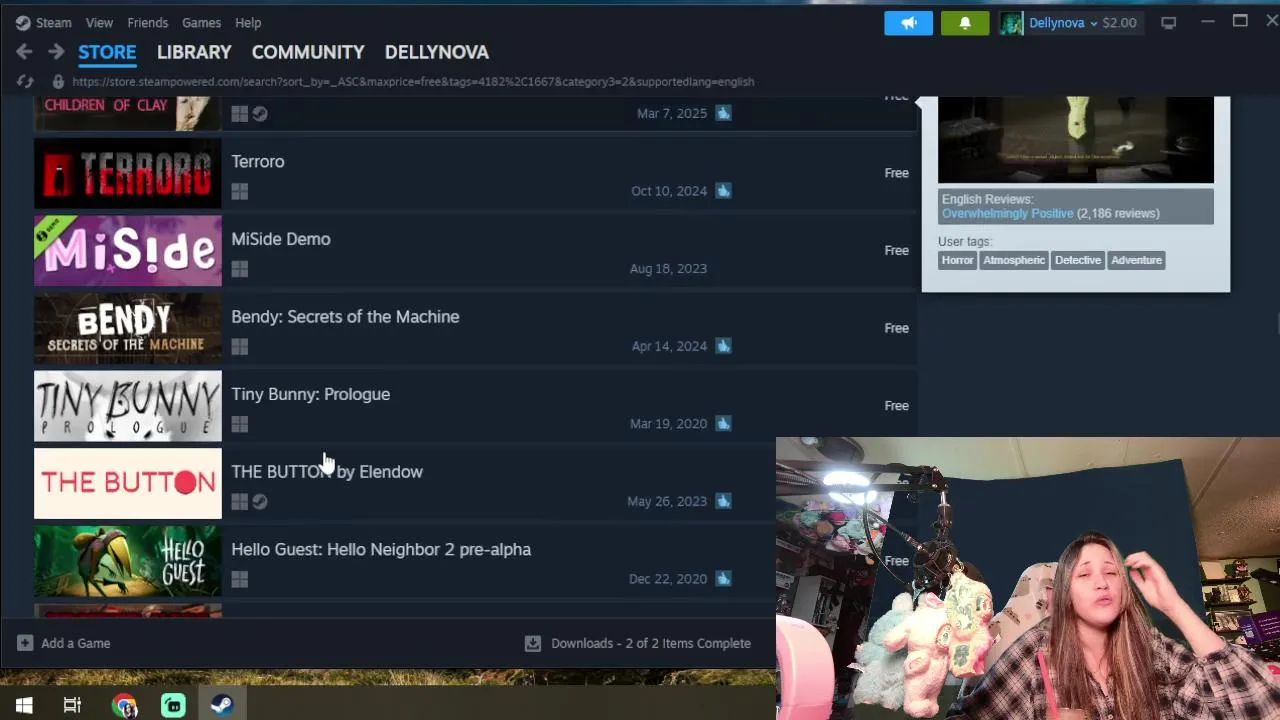Click the Bendy capsule thumbnail
This screenshot has height=720, width=1280.
128,328
